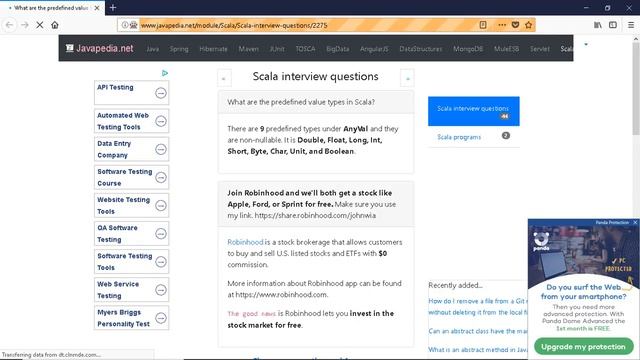Viewport: 640px width, 360px height.
Task: Stop loading the page
Action: pos(40,25)
